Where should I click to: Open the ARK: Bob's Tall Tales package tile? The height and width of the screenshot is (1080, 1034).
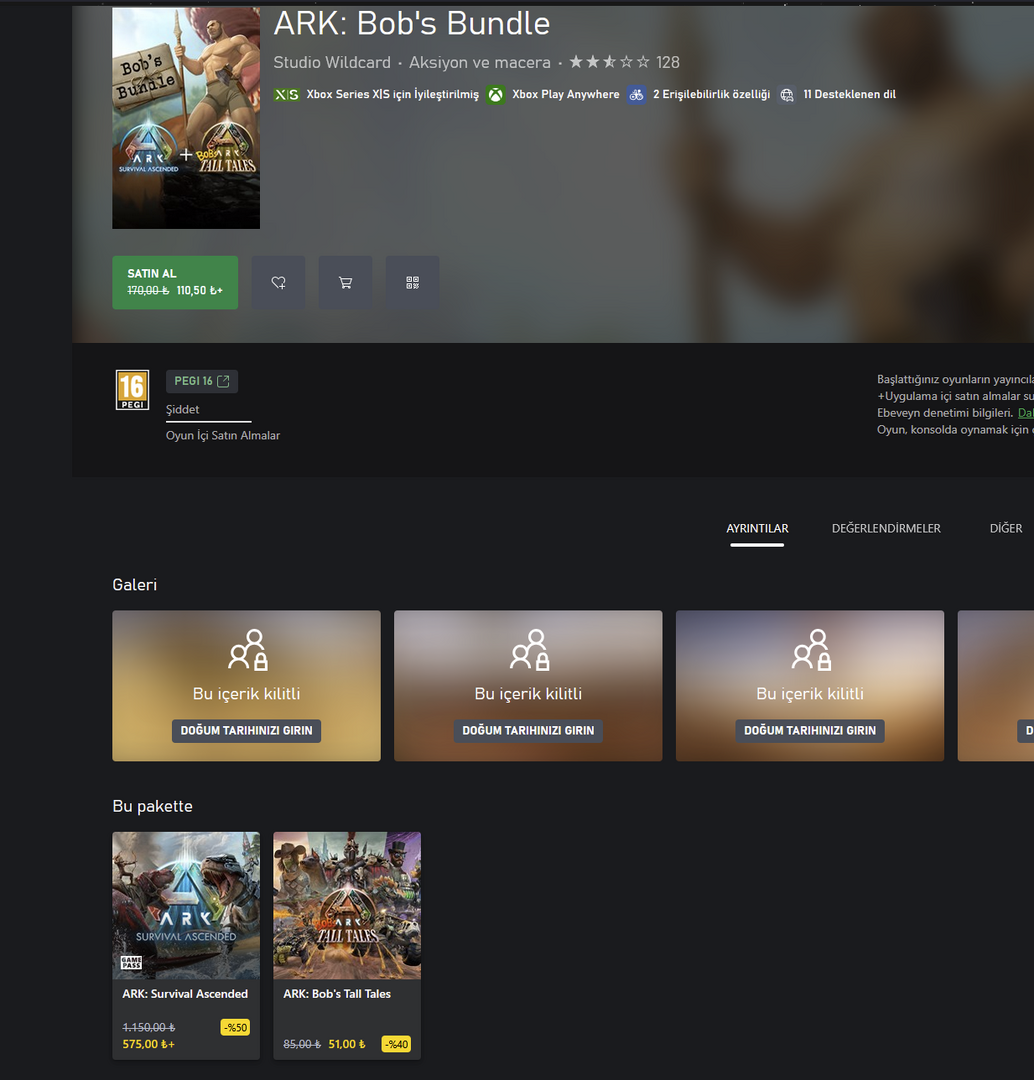click(x=347, y=946)
